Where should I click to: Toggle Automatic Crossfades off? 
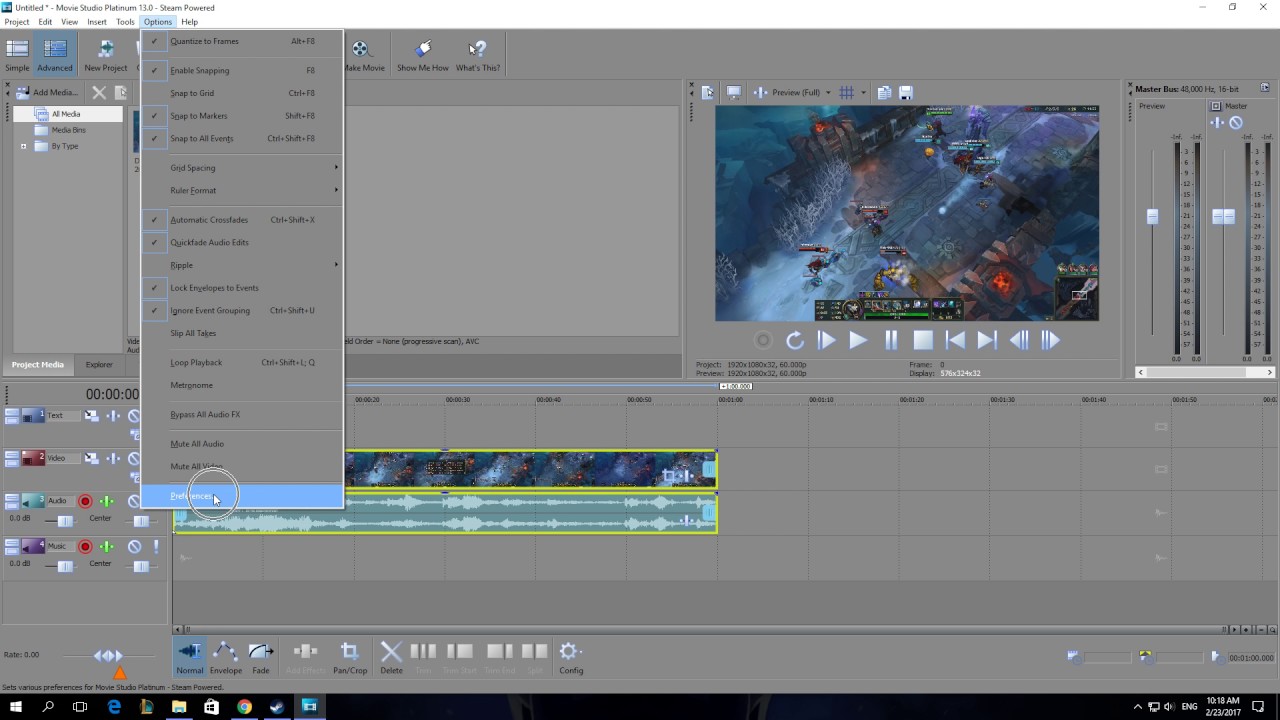242,220
